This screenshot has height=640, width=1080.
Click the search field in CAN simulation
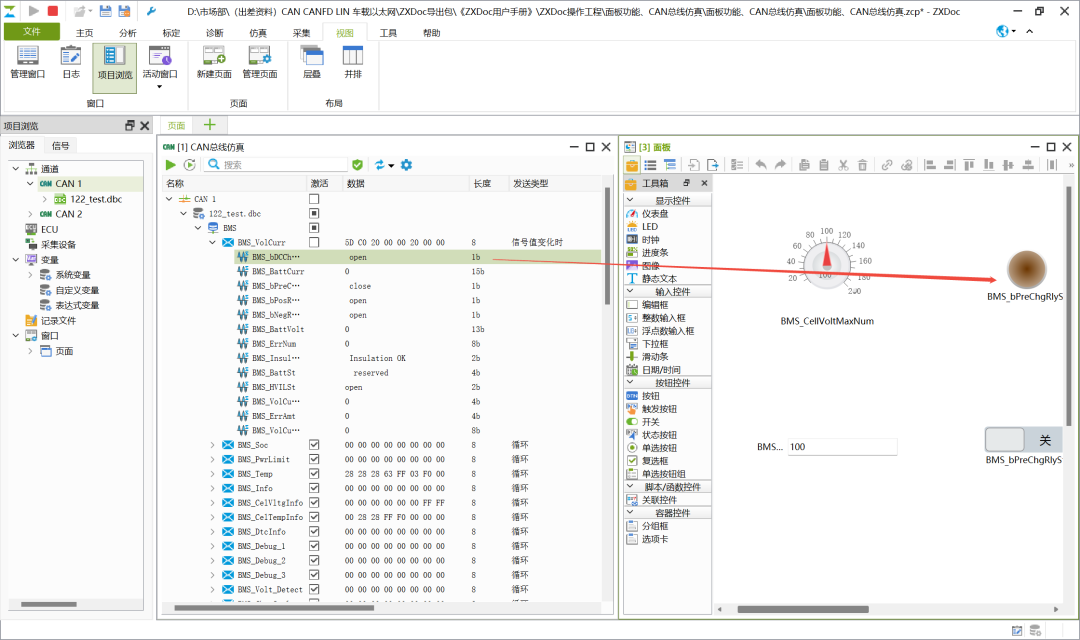coord(277,165)
